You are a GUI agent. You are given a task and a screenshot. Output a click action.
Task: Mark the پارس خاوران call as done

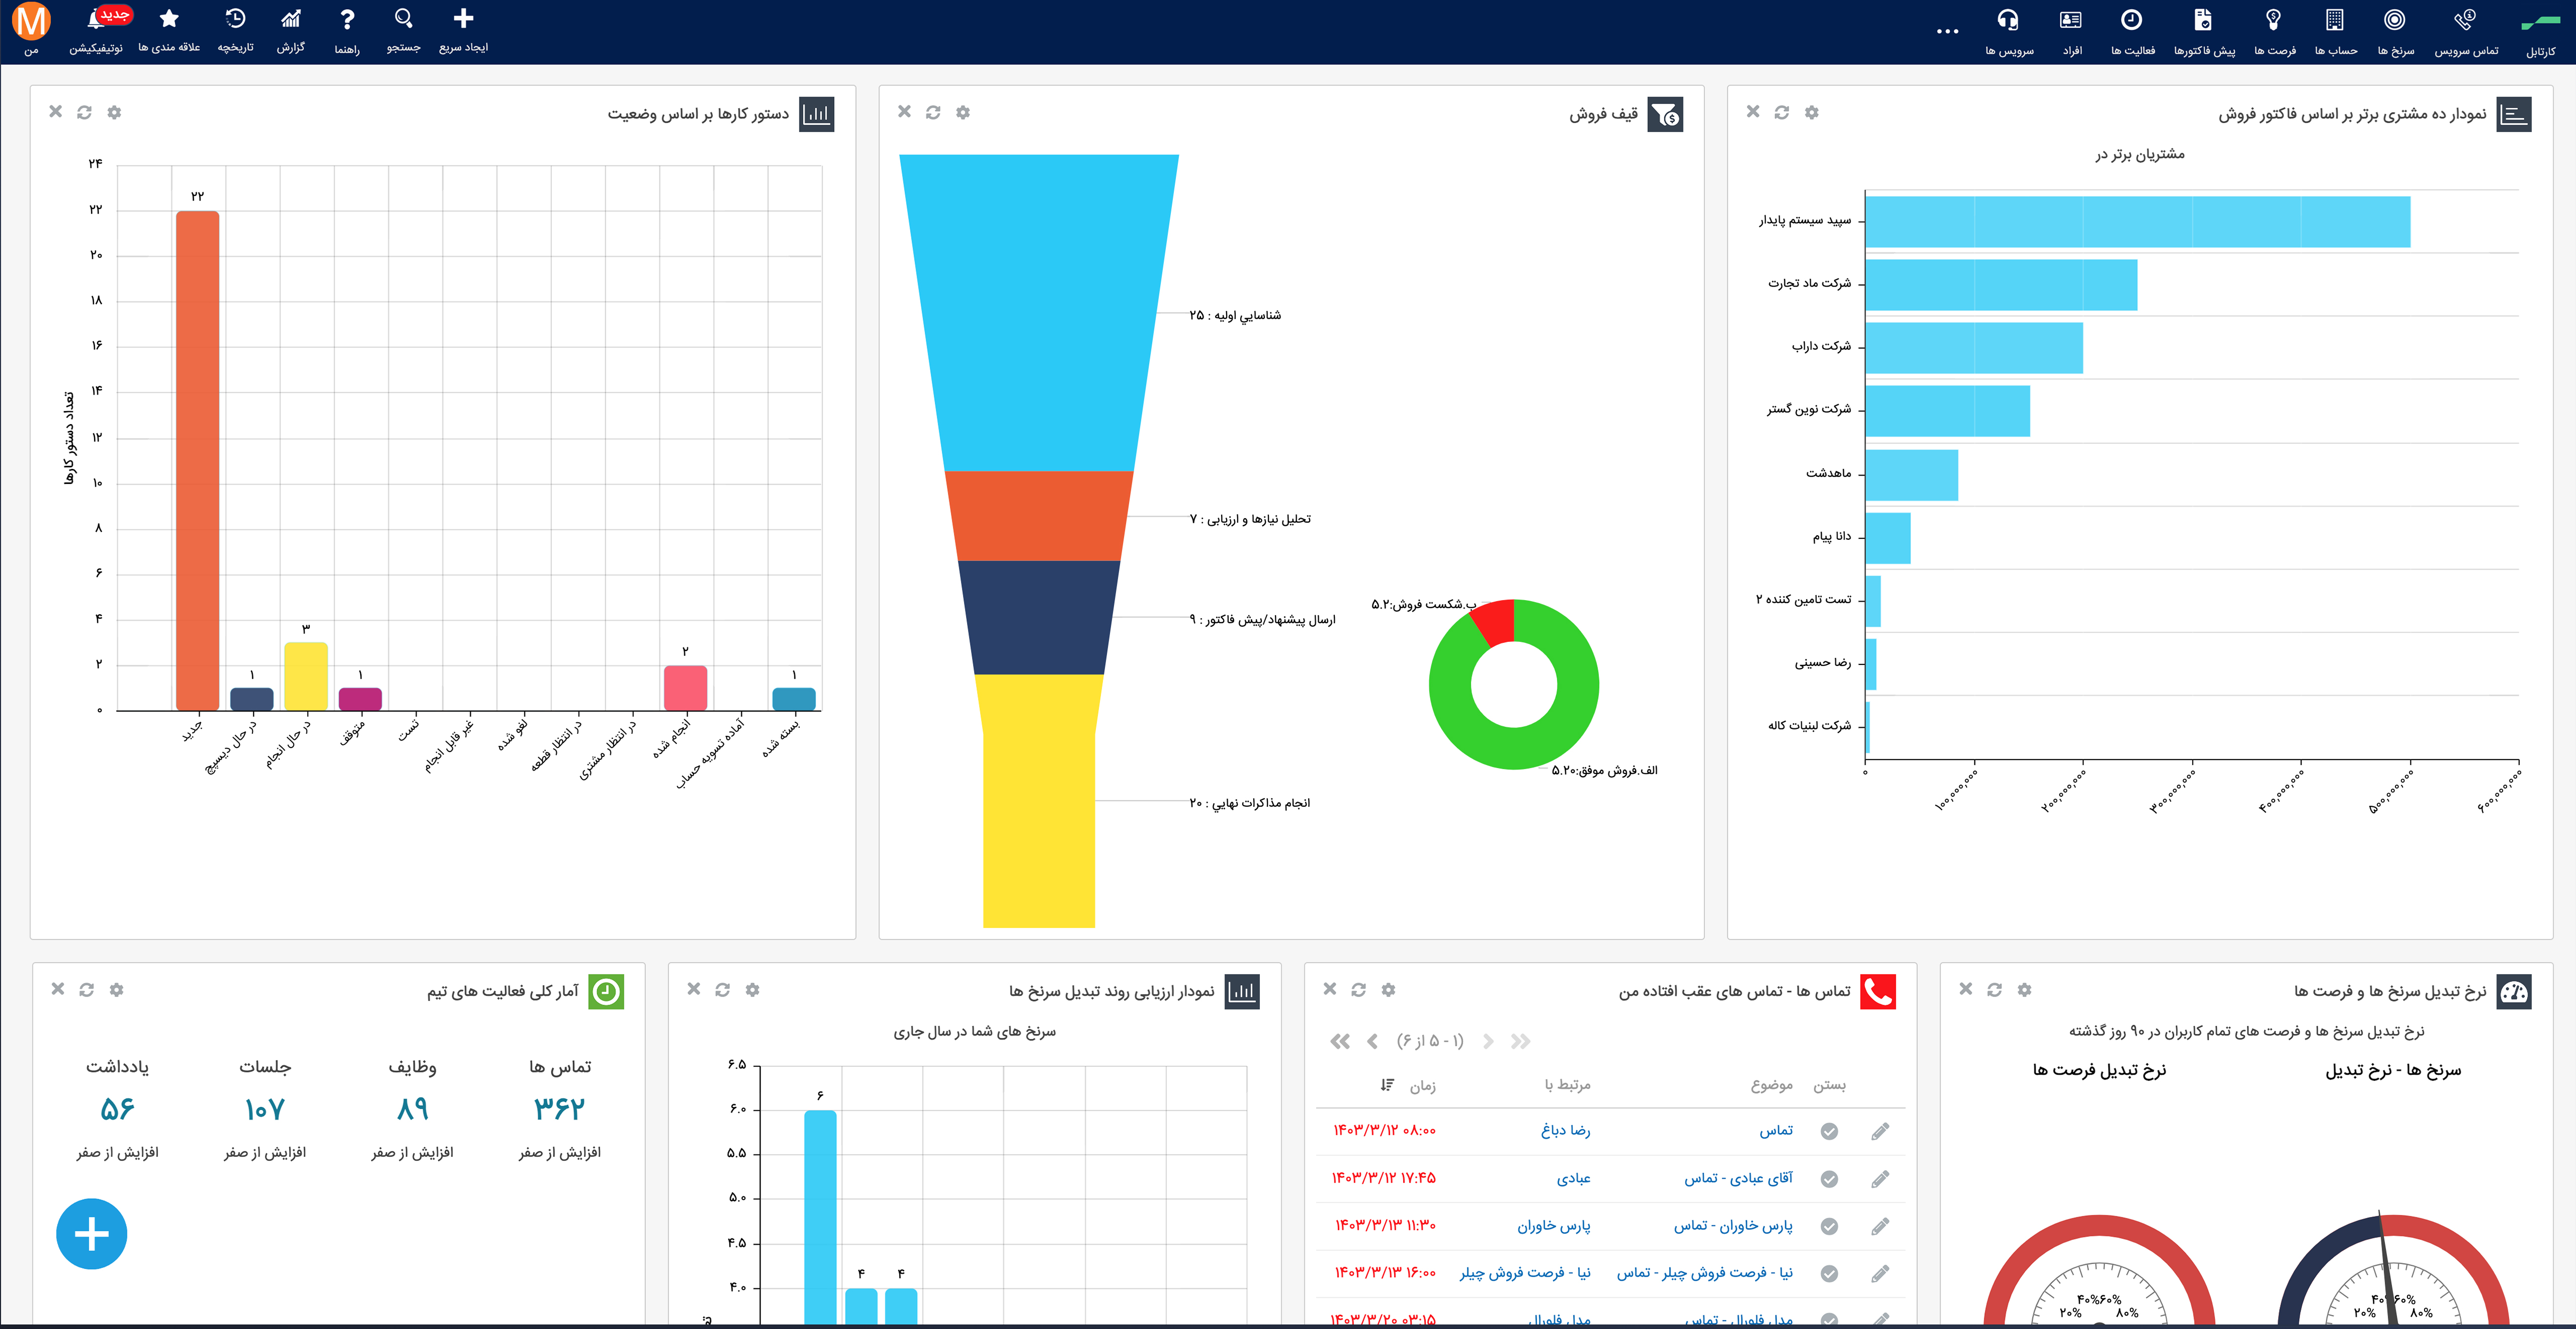click(1829, 1226)
